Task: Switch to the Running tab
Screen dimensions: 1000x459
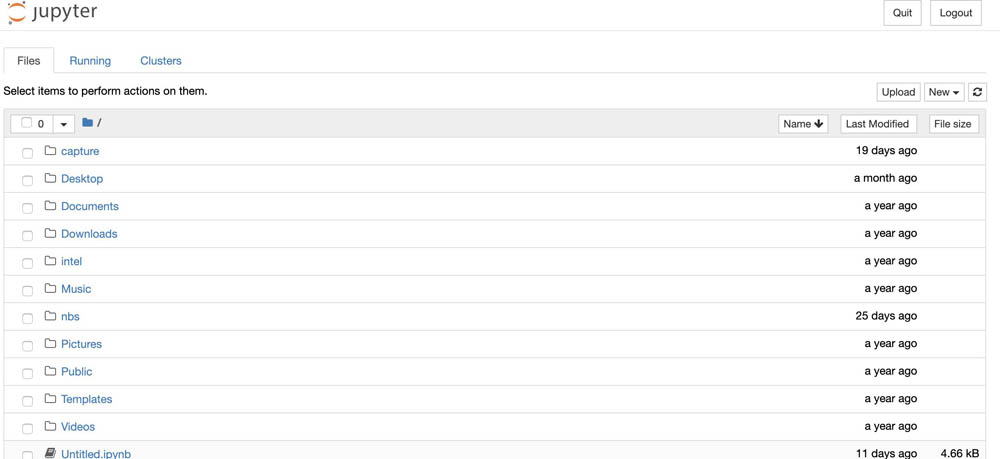Action: tap(90, 61)
